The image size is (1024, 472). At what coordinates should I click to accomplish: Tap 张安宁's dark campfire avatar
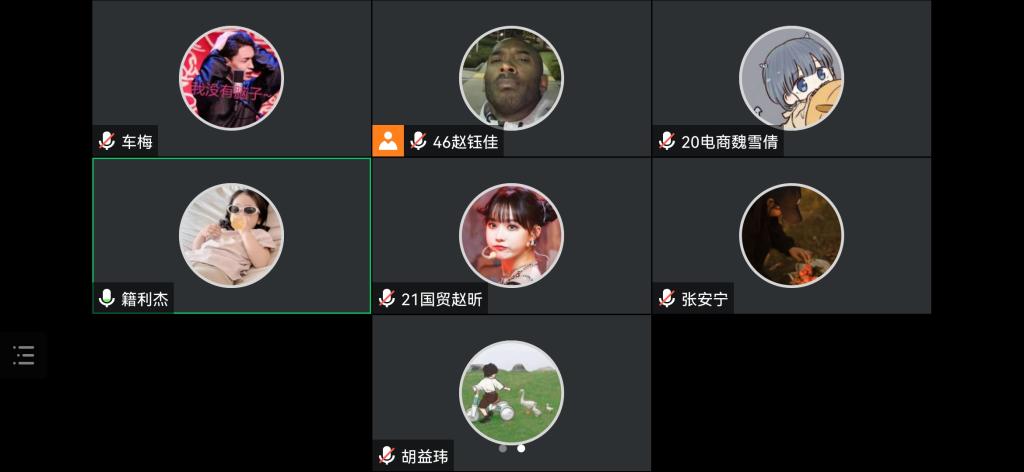click(x=792, y=236)
